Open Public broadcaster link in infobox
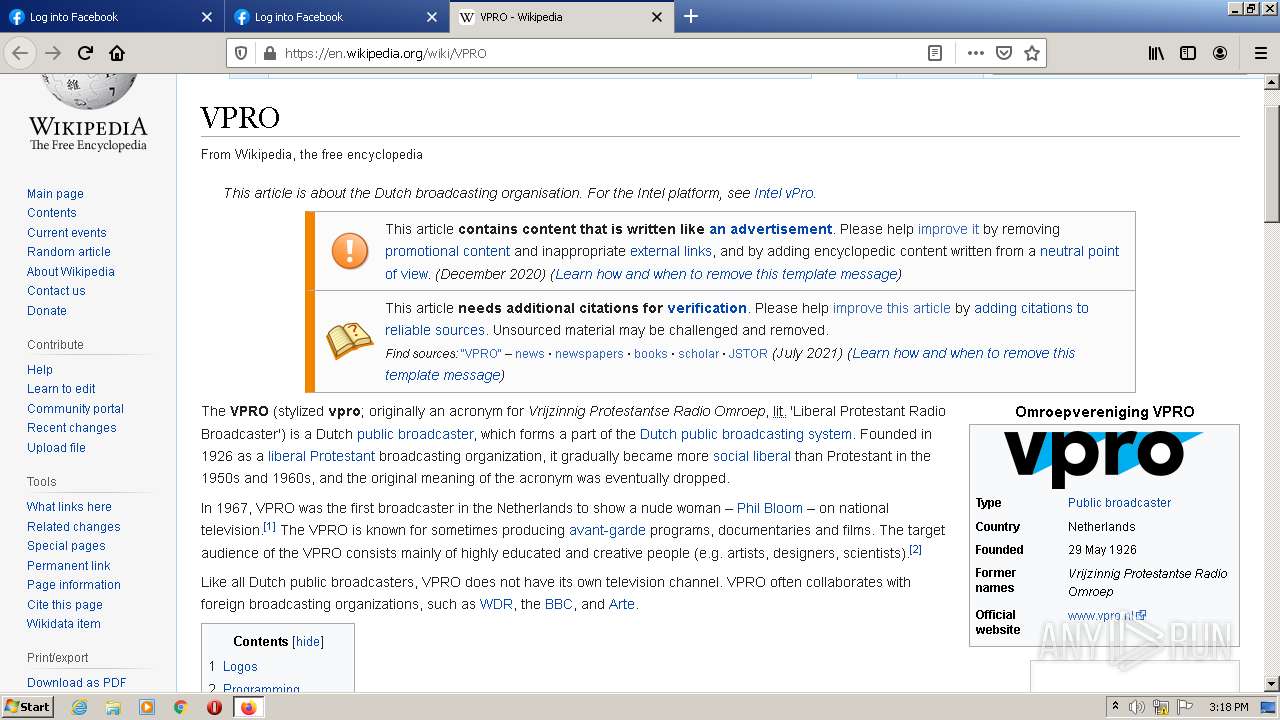This screenshot has height=720, width=1280. tap(1119, 503)
